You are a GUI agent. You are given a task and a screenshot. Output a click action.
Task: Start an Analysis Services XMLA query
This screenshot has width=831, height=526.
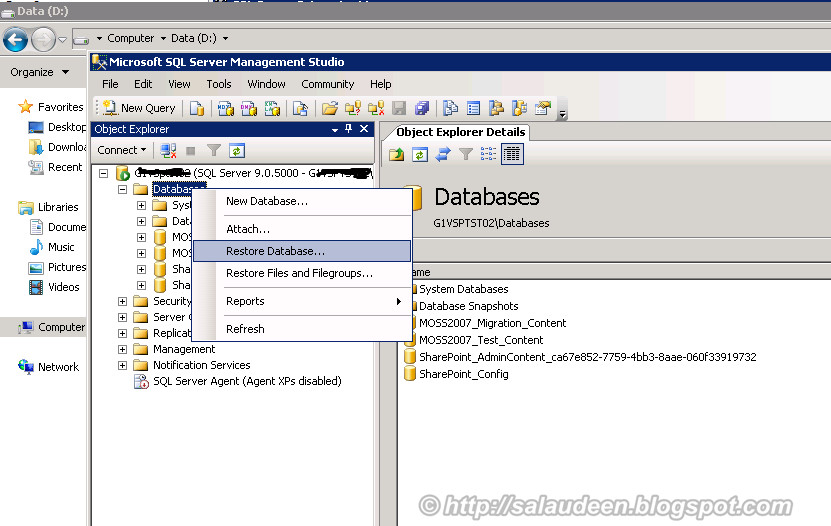click(272, 109)
